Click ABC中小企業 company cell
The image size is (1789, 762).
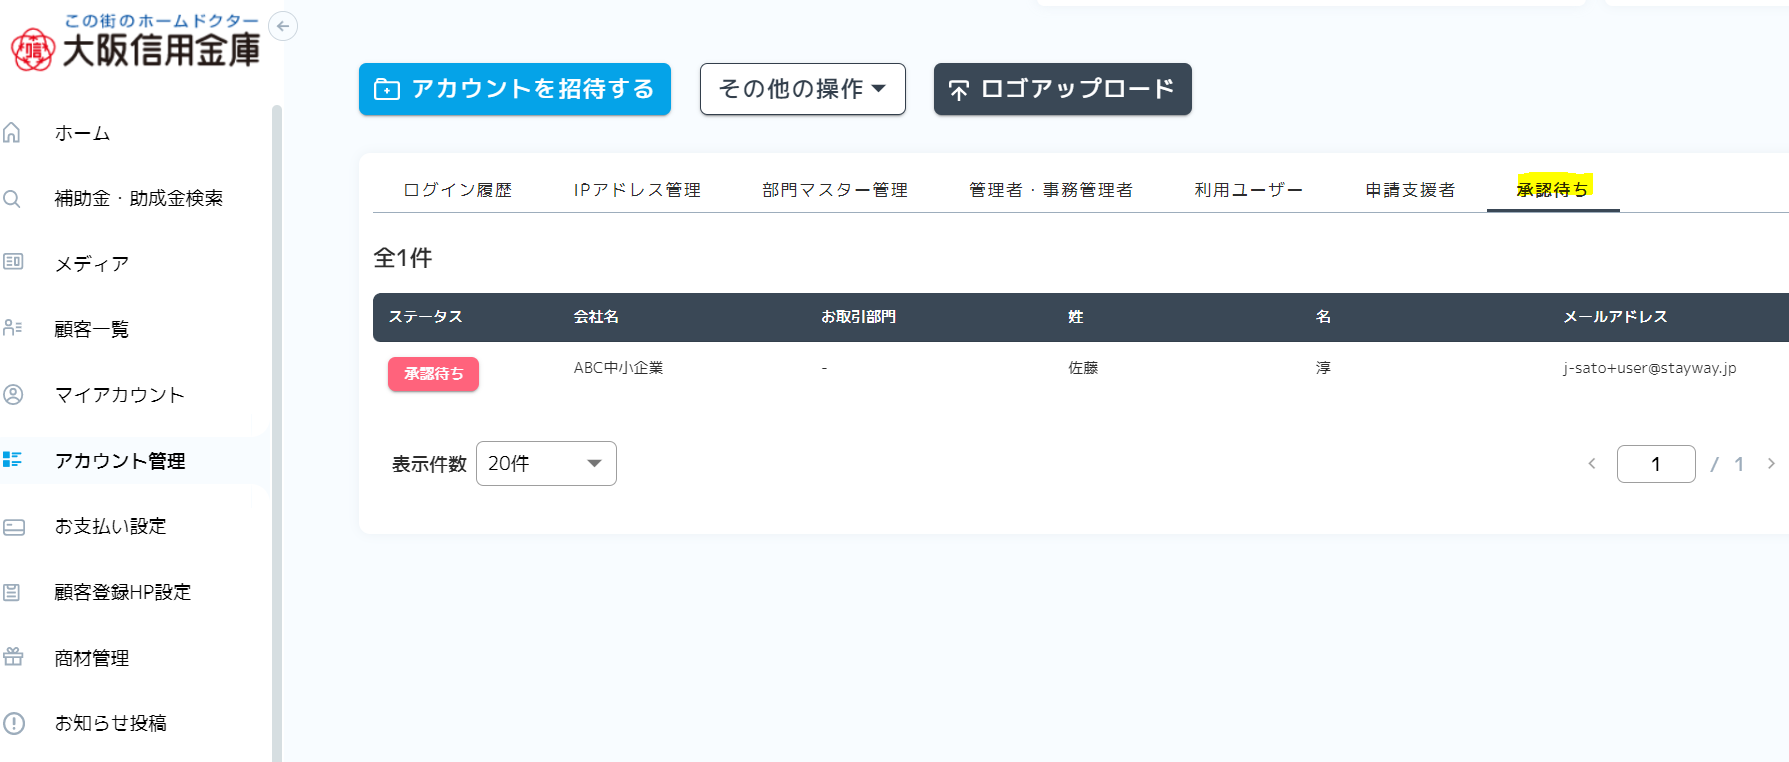(618, 368)
